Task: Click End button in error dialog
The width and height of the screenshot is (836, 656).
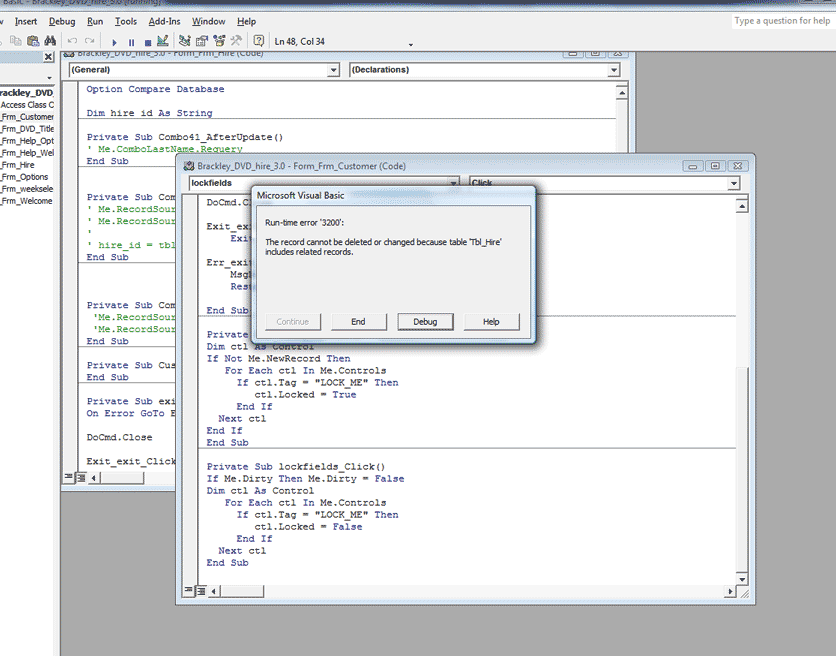Action: (x=358, y=321)
